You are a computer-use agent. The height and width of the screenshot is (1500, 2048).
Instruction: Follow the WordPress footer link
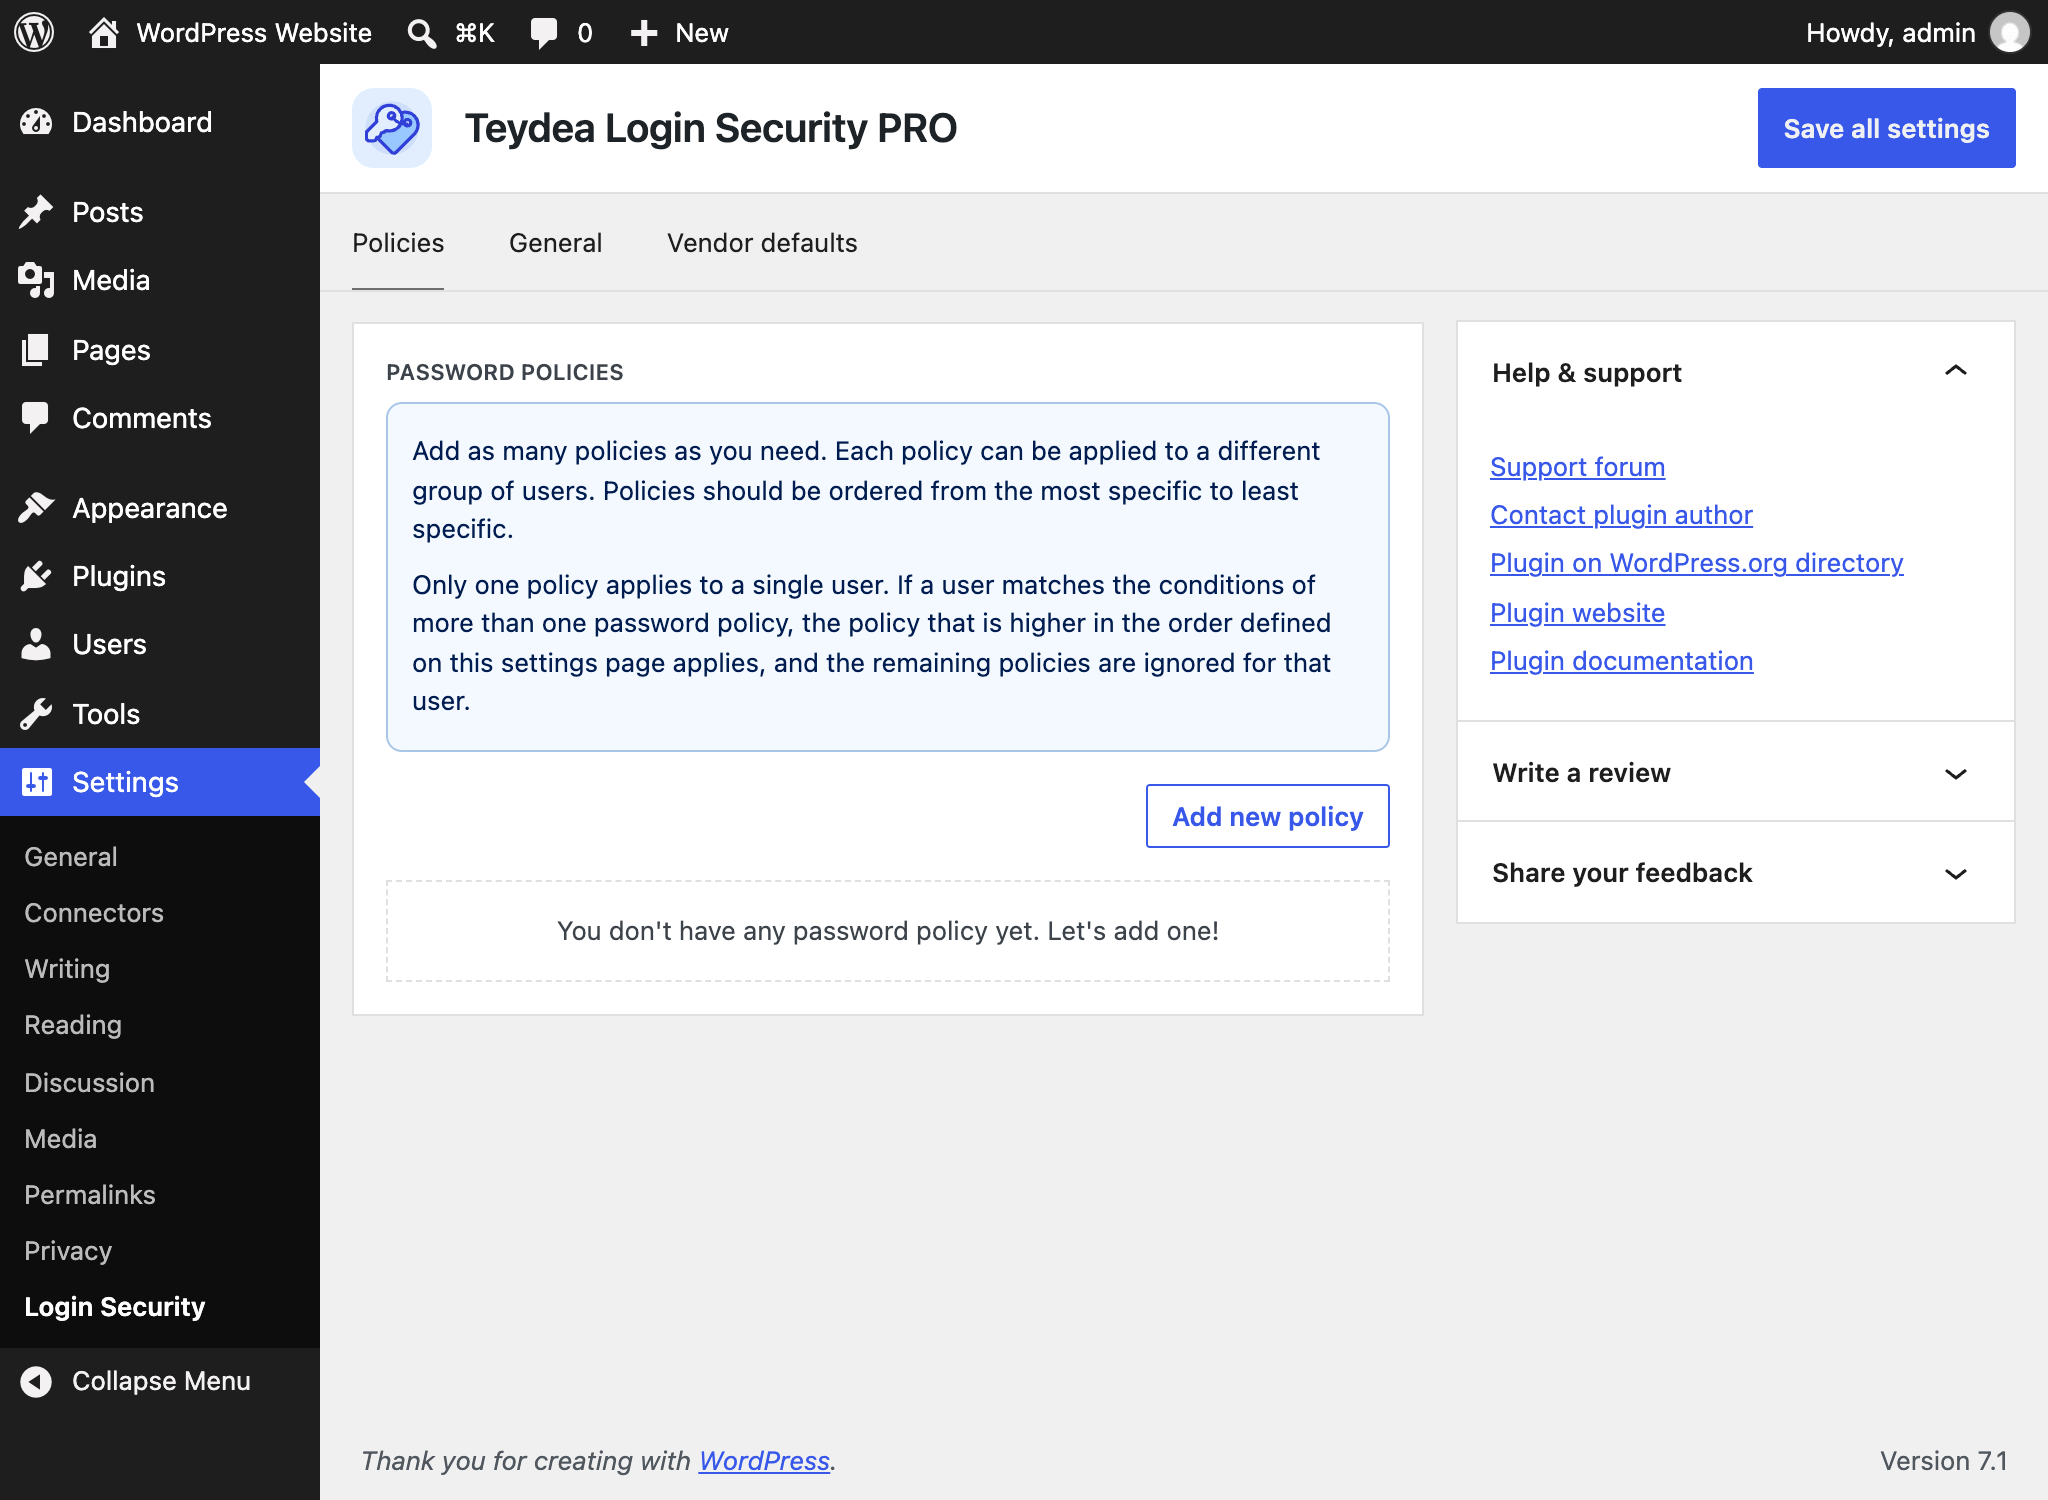(764, 1461)
